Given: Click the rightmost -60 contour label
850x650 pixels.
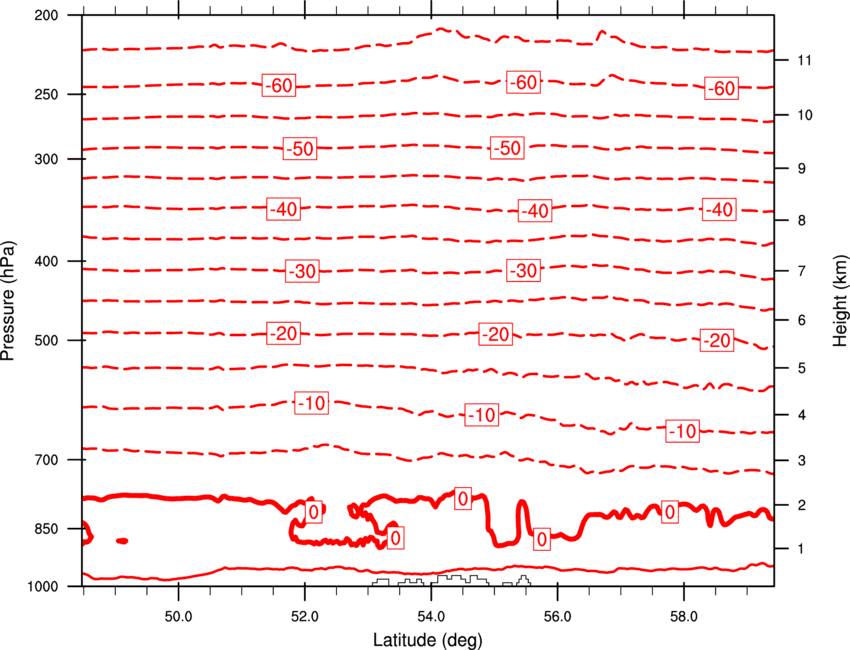Looking at the screenshot, I should pyautogui.click(x=721, y=88).
